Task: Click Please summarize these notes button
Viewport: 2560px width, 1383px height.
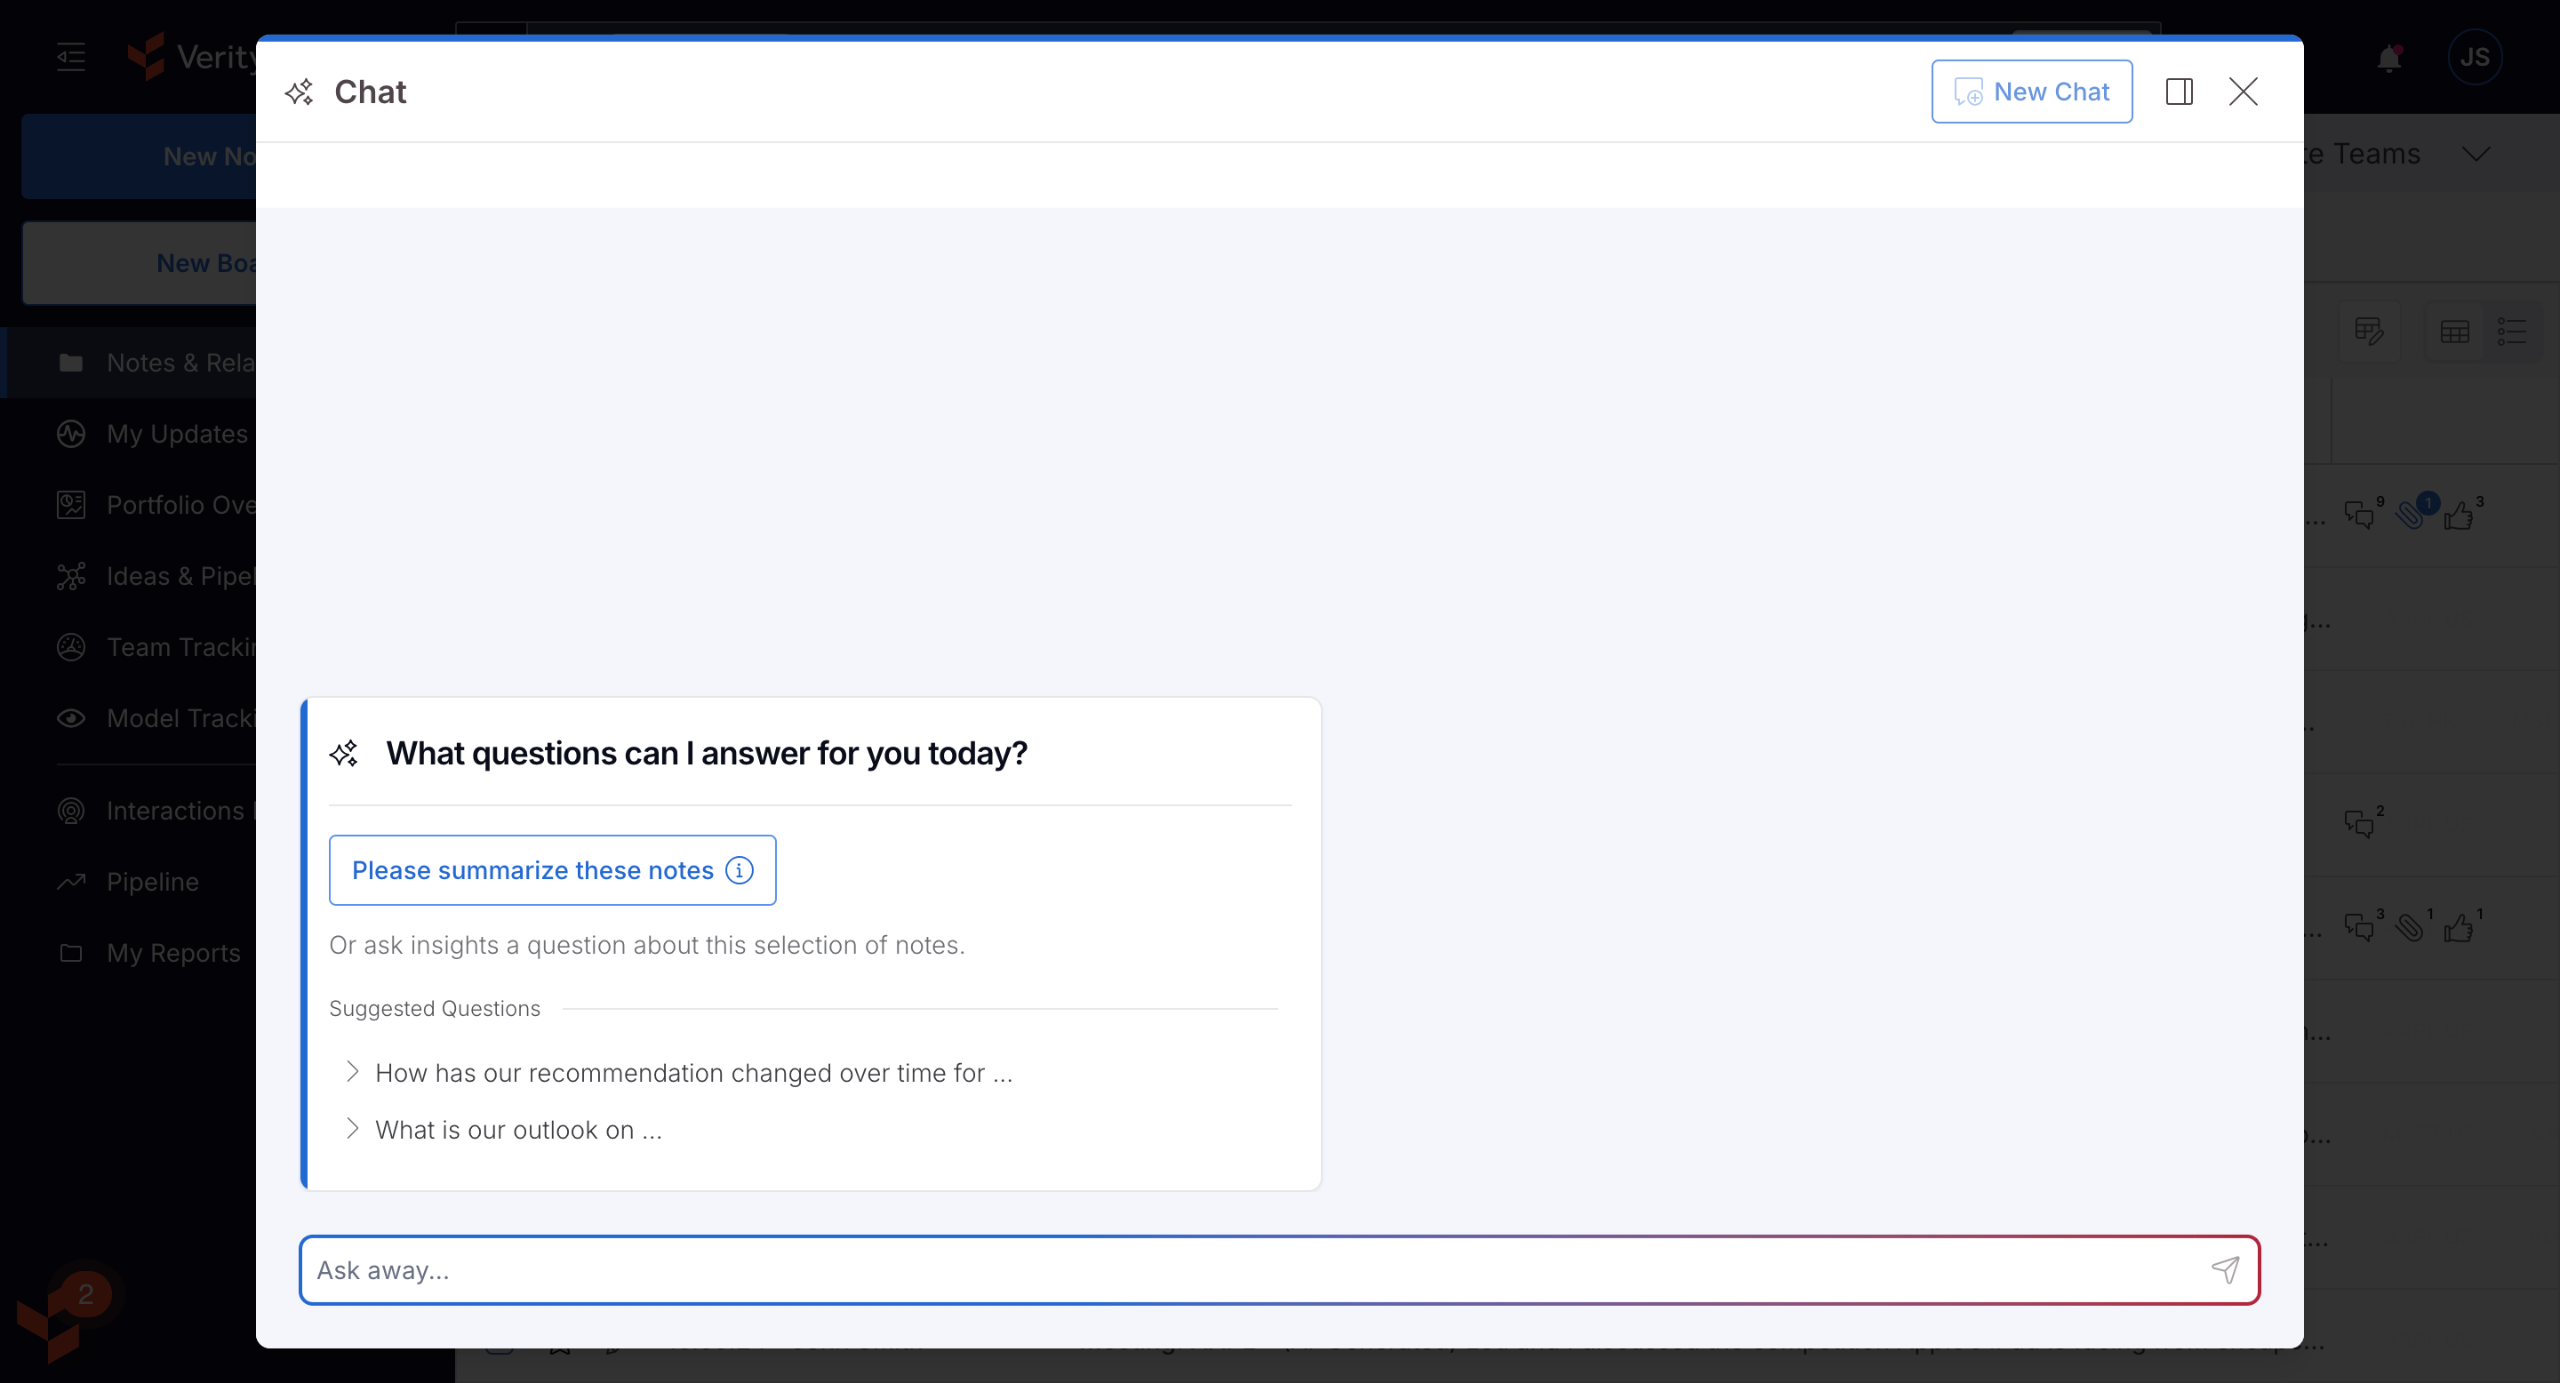Action: click(532, 870)
